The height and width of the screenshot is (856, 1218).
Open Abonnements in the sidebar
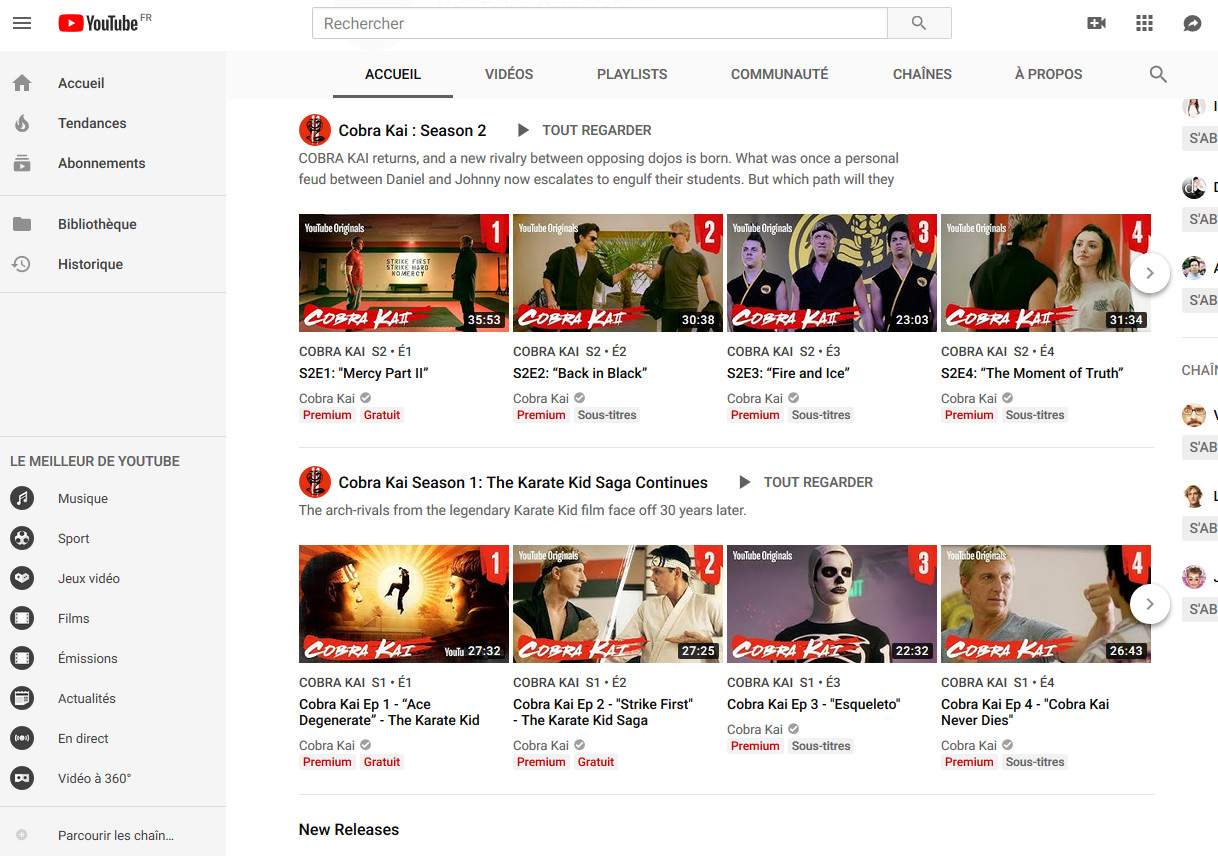[x=113, y=163]
